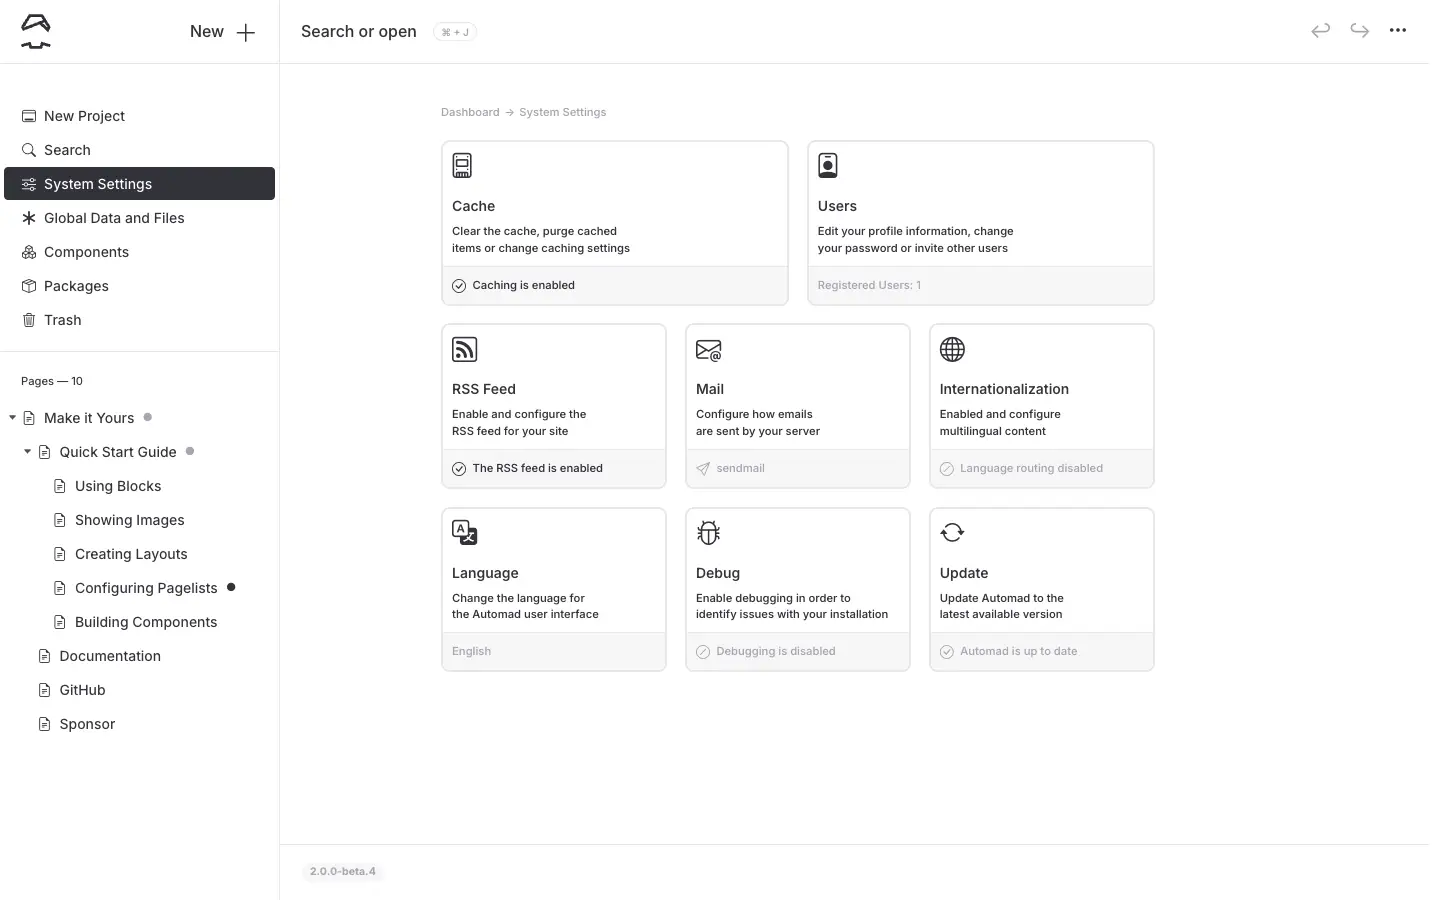The width and height of the screenshot is (1440, 900).
Task: Click the Language translate icon
Action: pyautogui.click(x=464, y=533)
